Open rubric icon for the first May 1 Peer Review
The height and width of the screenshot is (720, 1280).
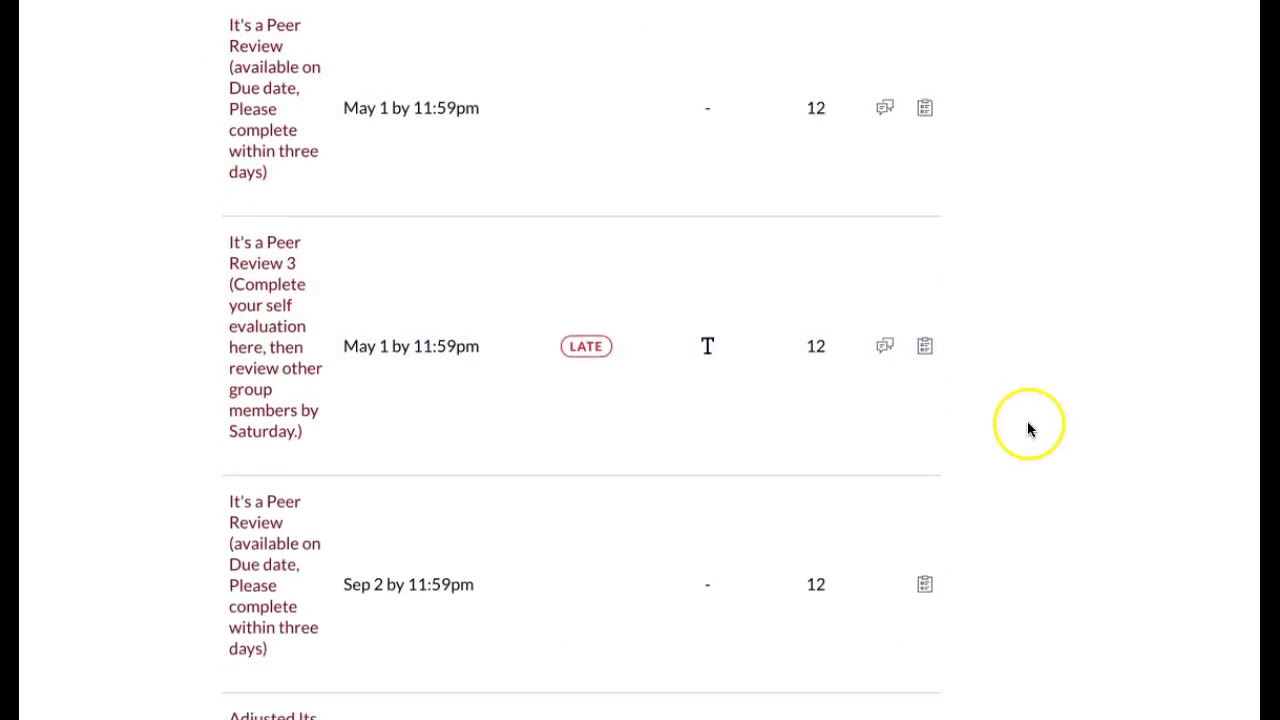925,107
